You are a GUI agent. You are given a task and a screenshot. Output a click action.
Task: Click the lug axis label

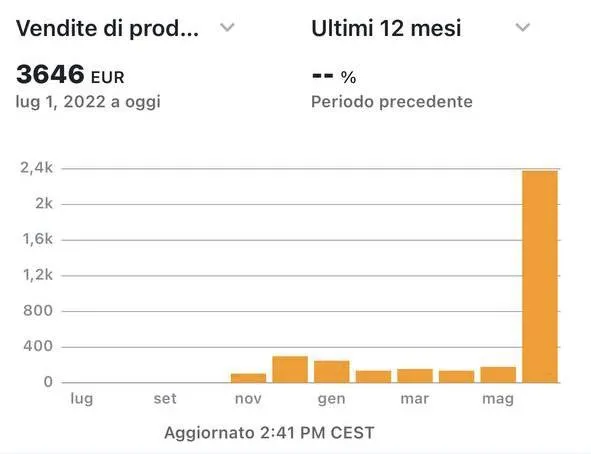tap(82, 399)
